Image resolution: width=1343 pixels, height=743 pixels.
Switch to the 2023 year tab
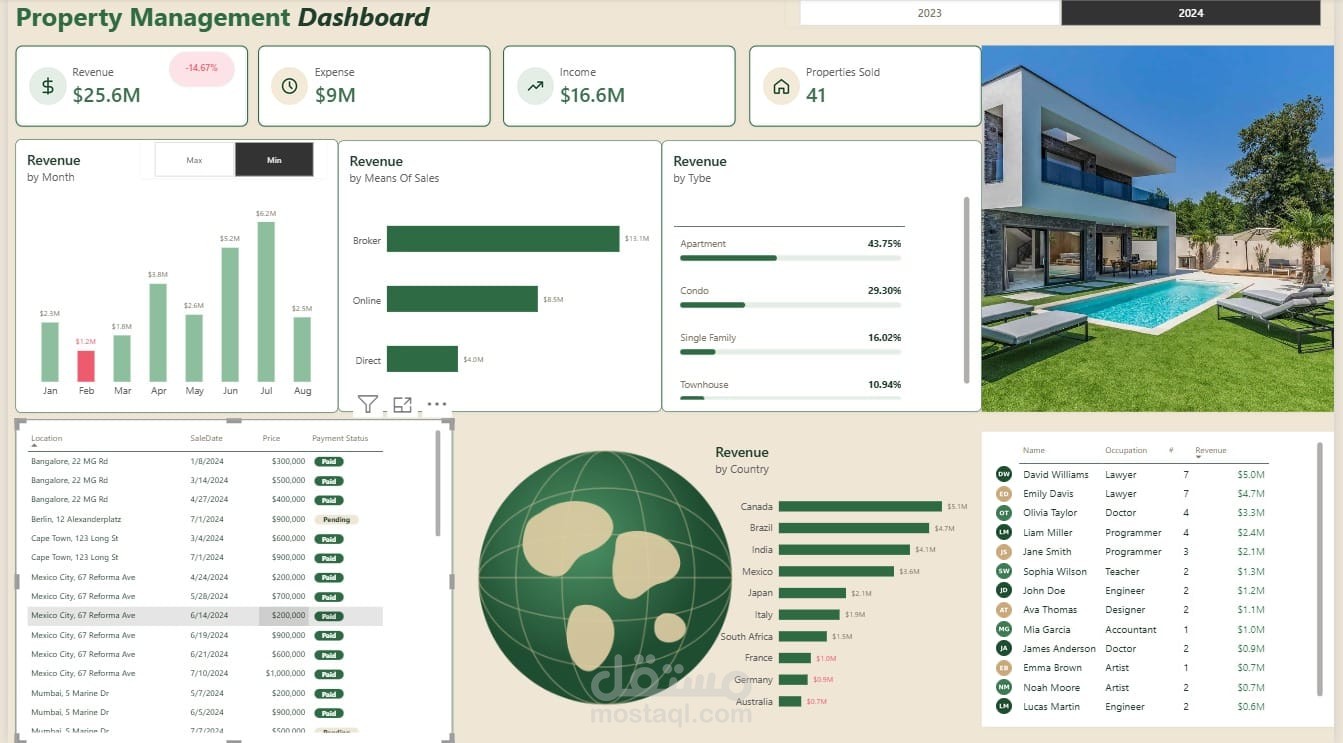(930, 13)
